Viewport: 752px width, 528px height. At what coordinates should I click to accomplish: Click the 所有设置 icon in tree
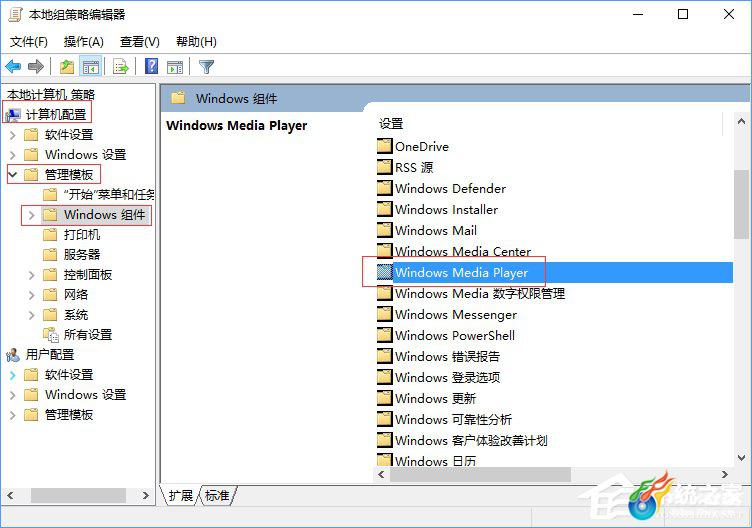coord(50,335)
